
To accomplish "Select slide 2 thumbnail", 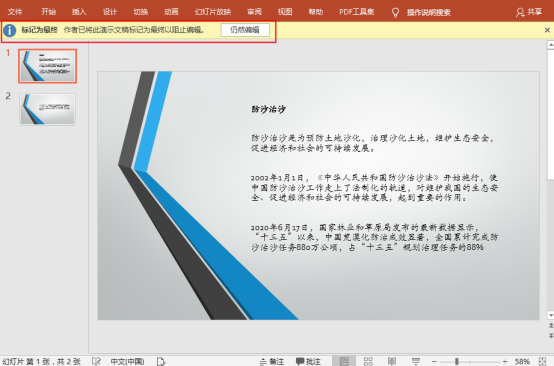I will pyautogui.click(x=47, y=109).
